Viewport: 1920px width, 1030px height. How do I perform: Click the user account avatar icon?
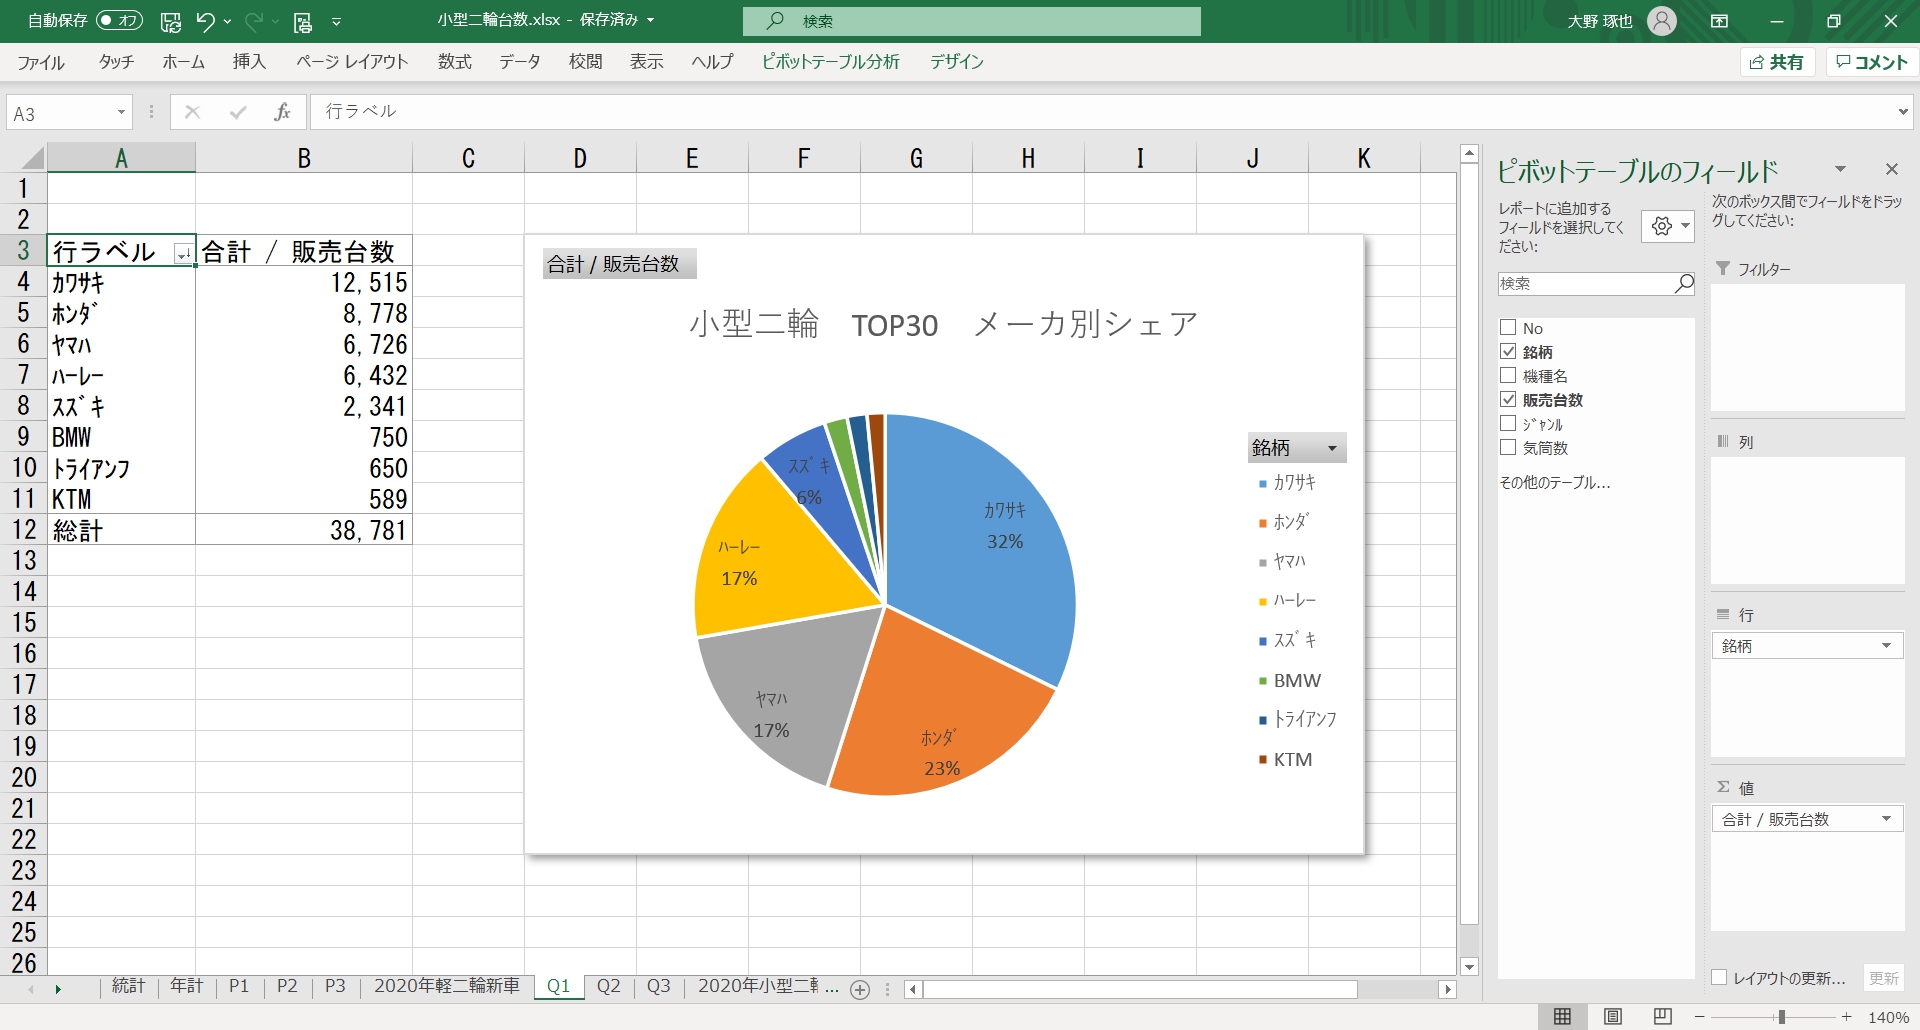click(x=1661, y=21)
